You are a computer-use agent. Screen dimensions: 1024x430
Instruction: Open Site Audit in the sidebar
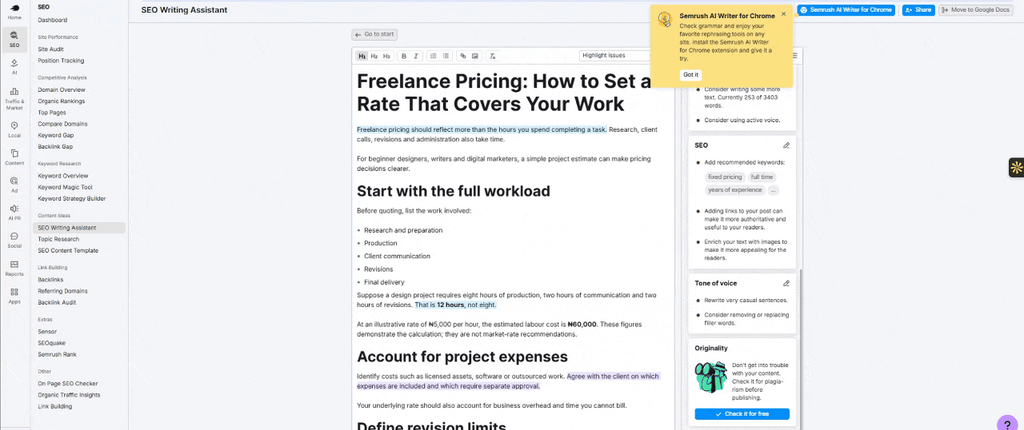[51, 49]
